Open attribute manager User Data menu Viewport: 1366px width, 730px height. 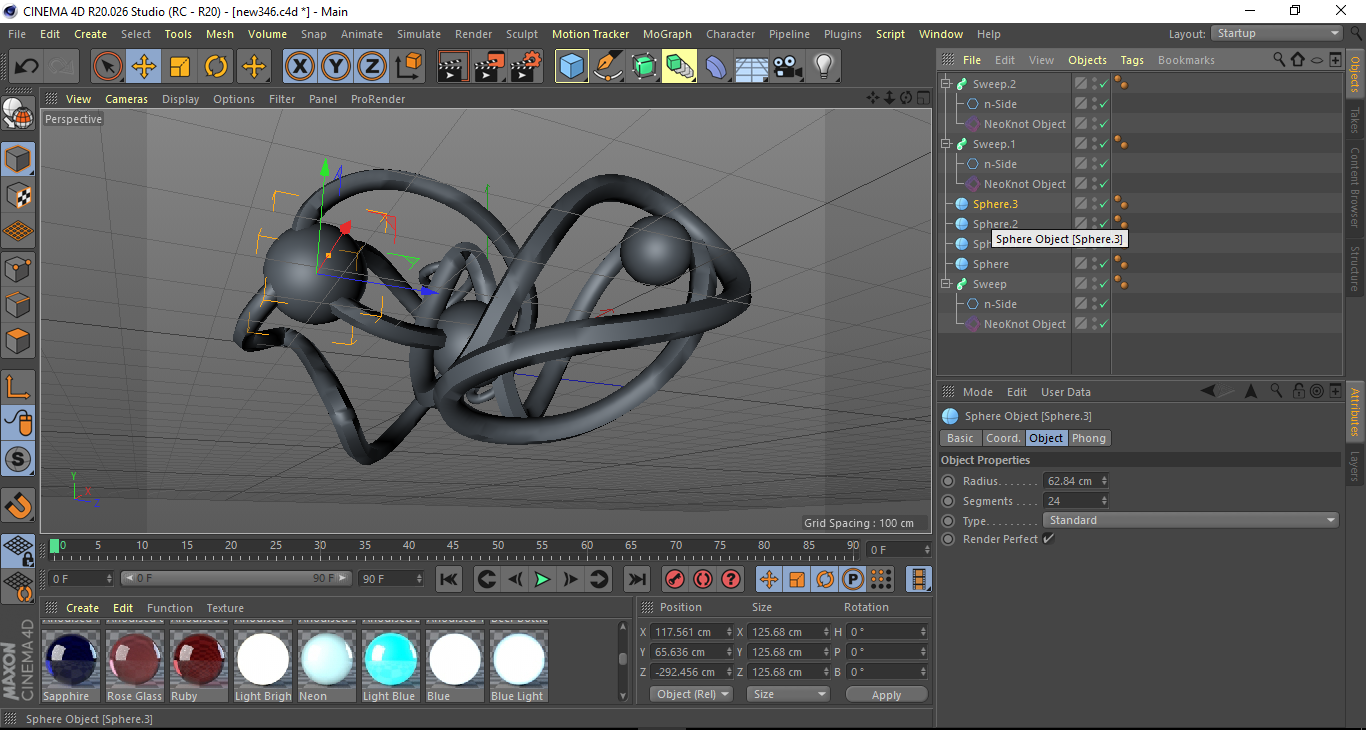[x=1065, y=392]
